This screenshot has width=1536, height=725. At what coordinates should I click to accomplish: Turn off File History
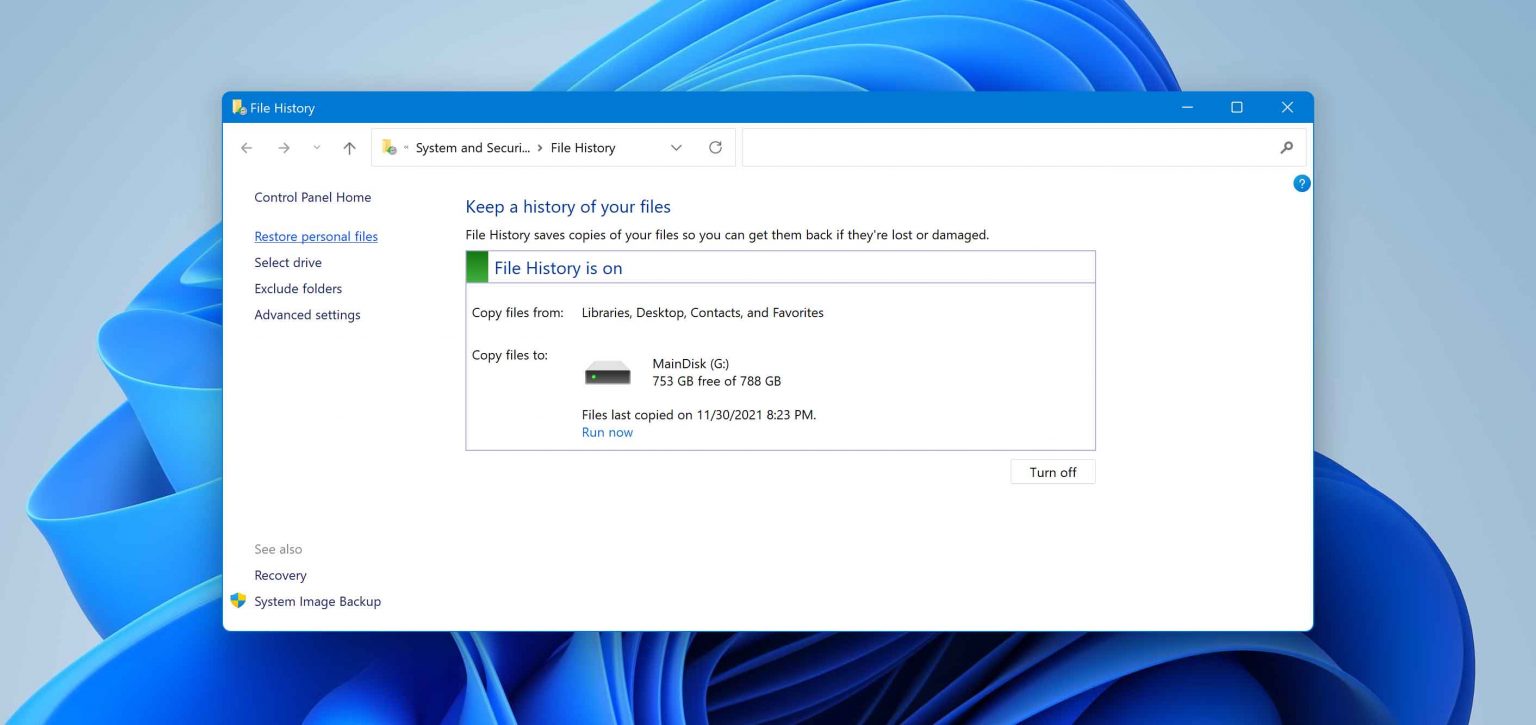click(x=1052, y=471)
